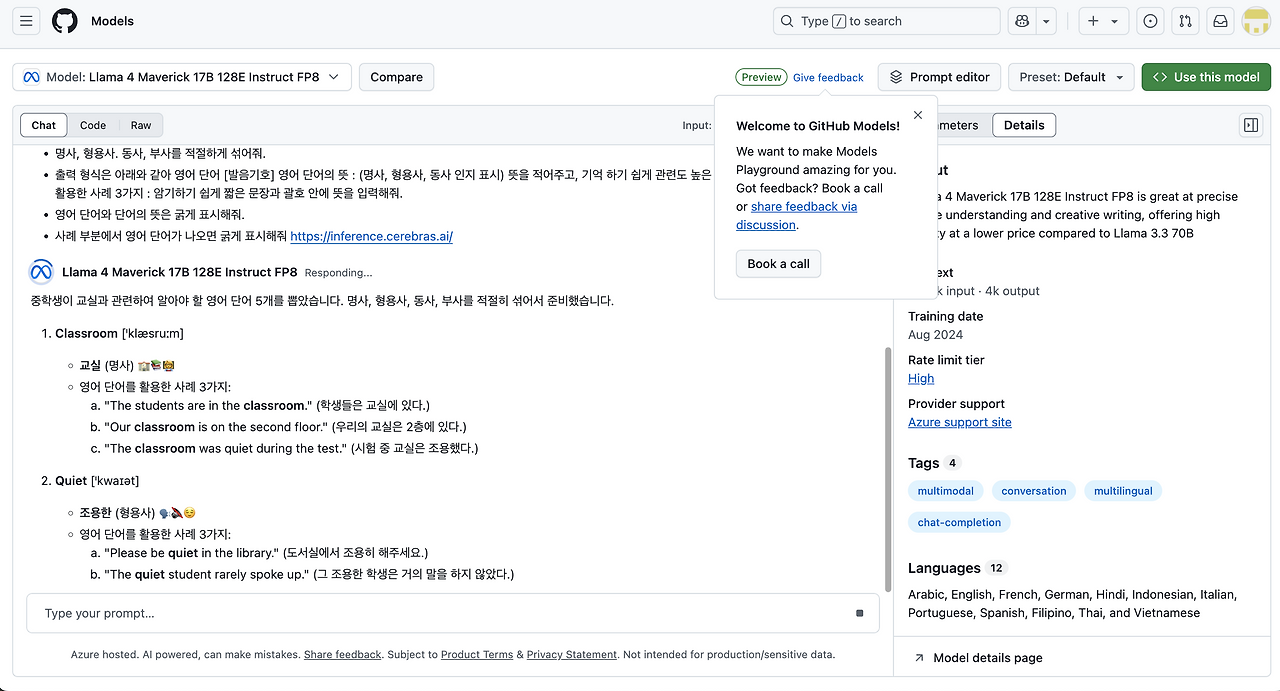Image resolution: width=1280 pixels, height=691 pixels.
Task: Select the multilingual tag
Action: tap(1123, 491)
